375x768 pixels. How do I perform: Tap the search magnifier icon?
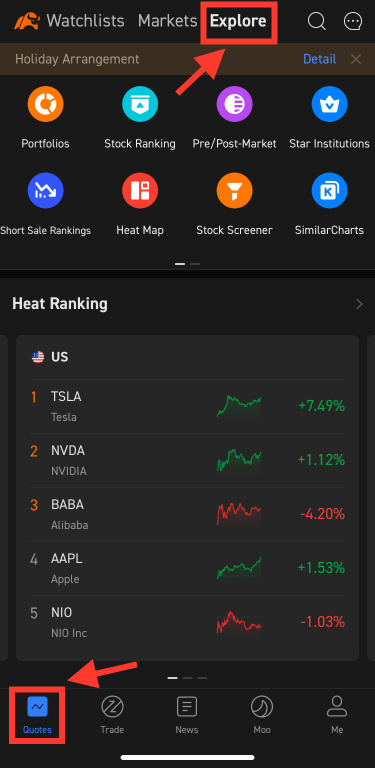pyautogui.click(x=317, y=21)
